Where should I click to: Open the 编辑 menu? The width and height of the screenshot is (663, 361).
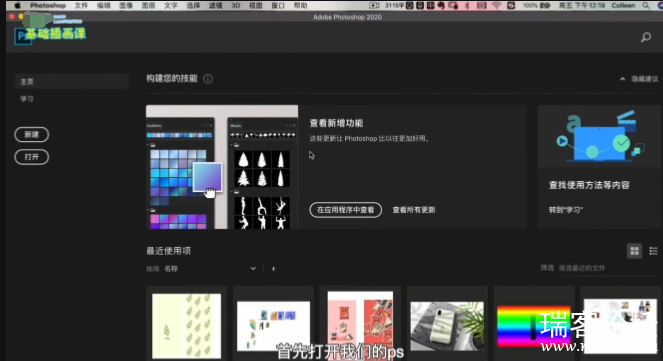point(103,5)
